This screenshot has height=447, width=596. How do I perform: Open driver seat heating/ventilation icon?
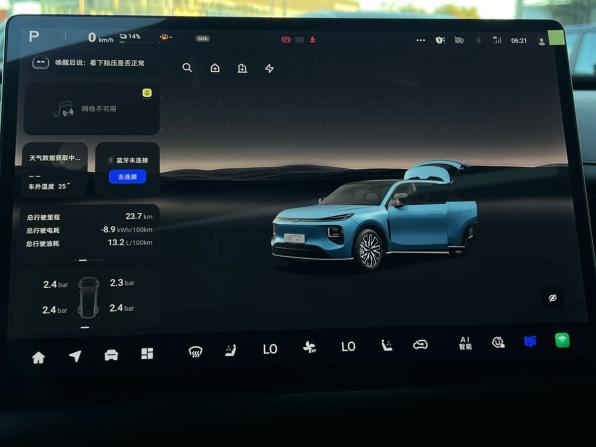coord(231,350)
